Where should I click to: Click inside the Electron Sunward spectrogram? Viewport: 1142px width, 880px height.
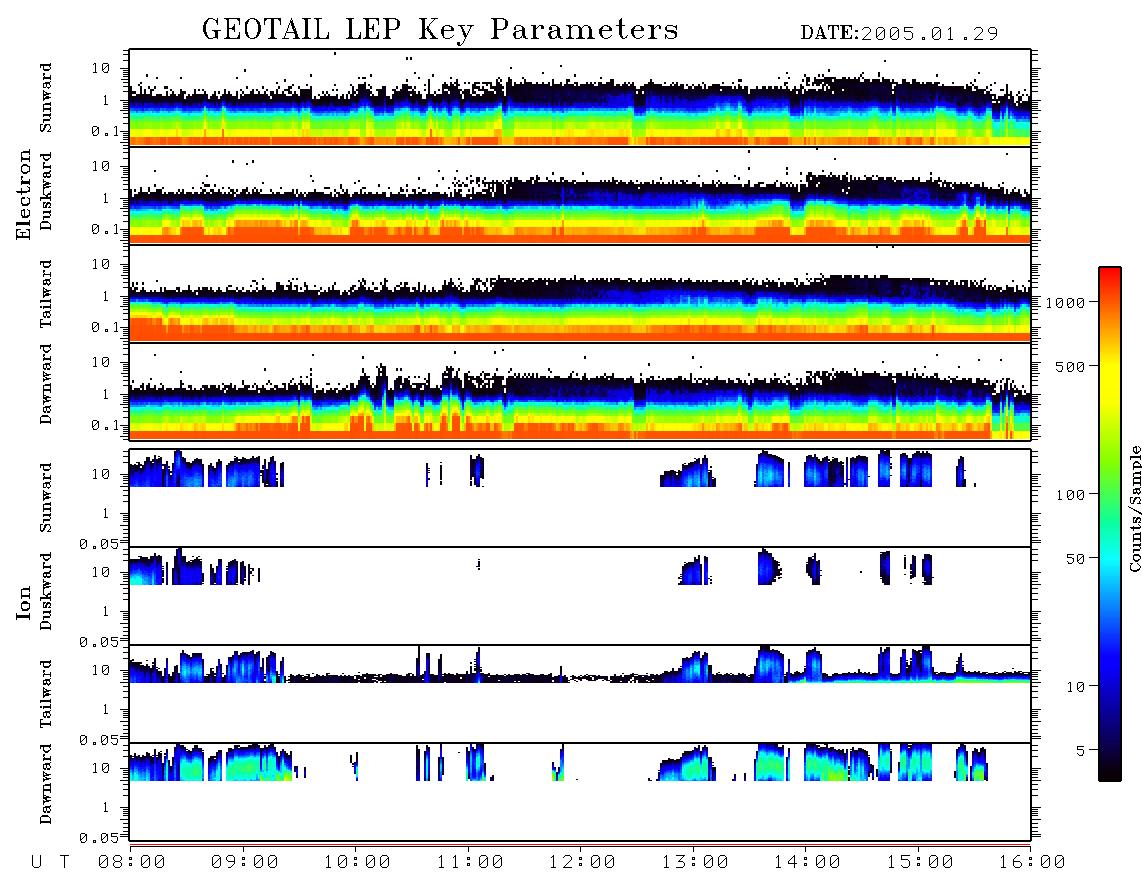(x=580, y=98)
